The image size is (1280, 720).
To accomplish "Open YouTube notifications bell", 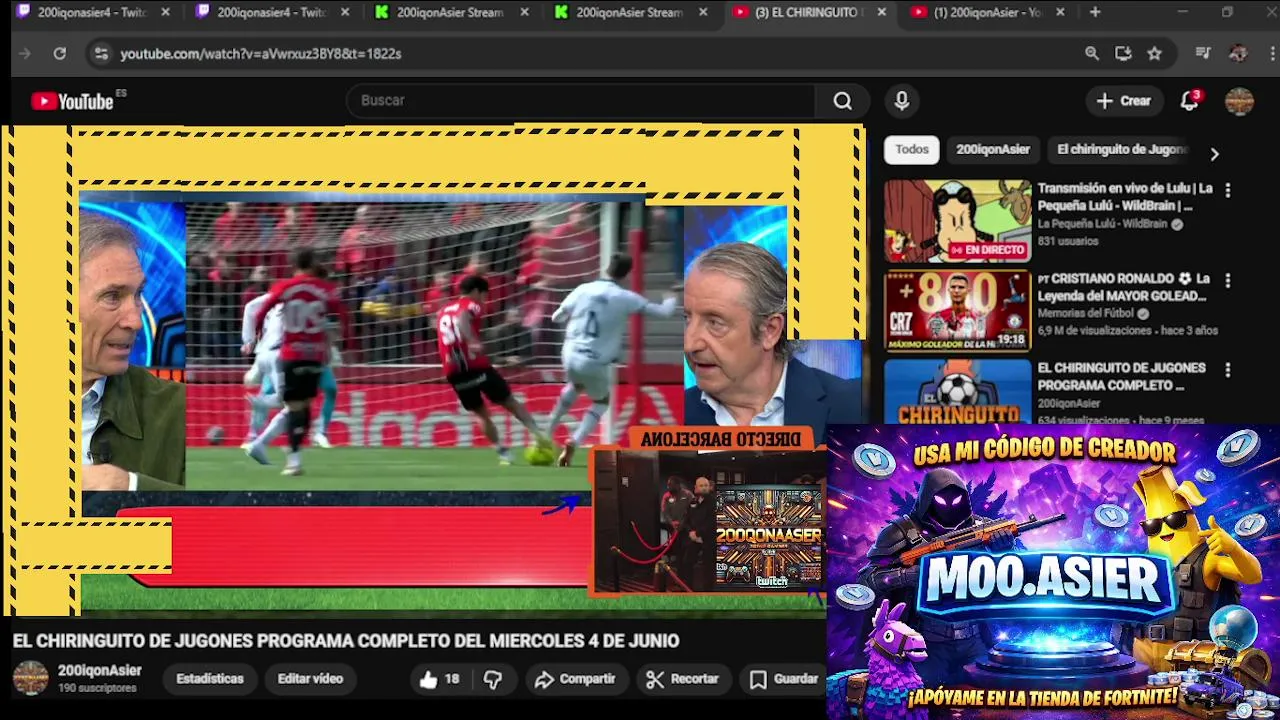I will point(1190,101).
